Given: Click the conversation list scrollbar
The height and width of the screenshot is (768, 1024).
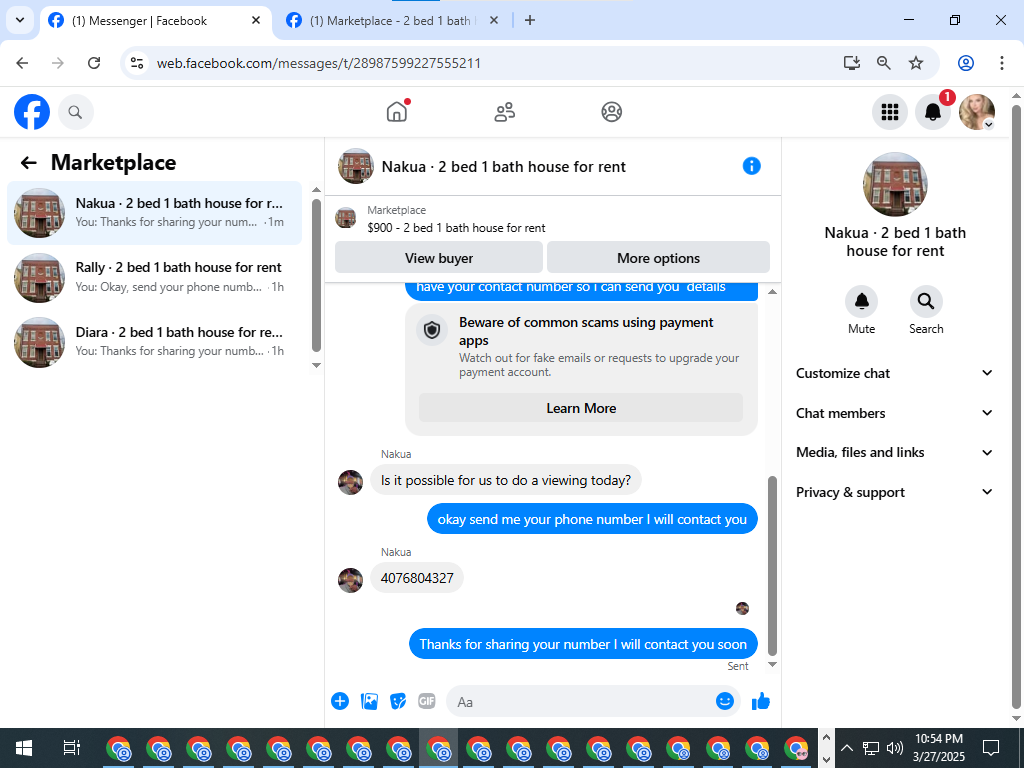Looking at the screenshot, I should [x=316, y=275].
